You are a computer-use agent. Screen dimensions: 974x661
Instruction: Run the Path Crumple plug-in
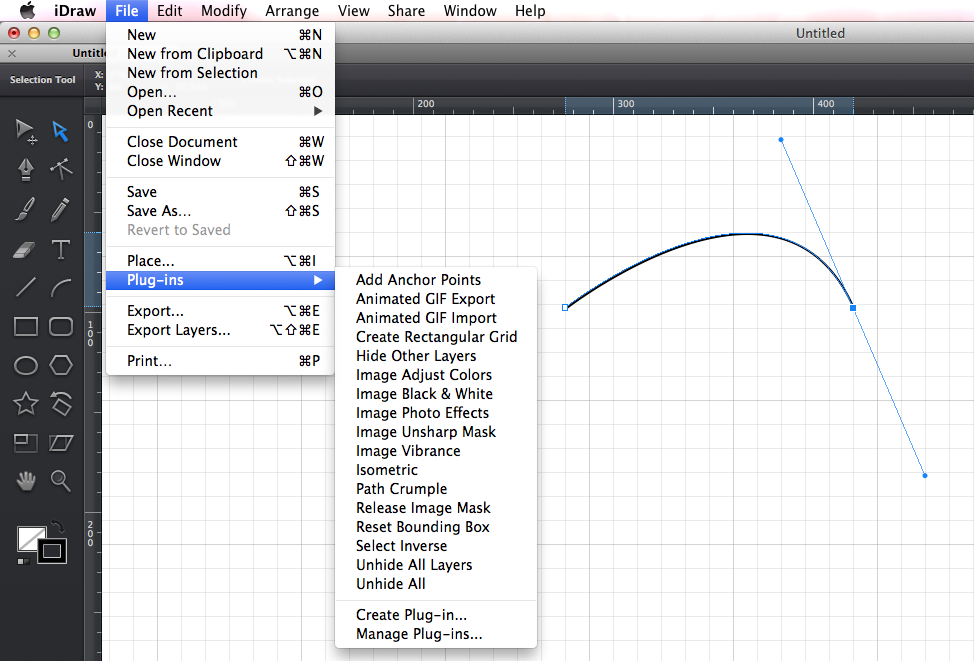(435, 489)
